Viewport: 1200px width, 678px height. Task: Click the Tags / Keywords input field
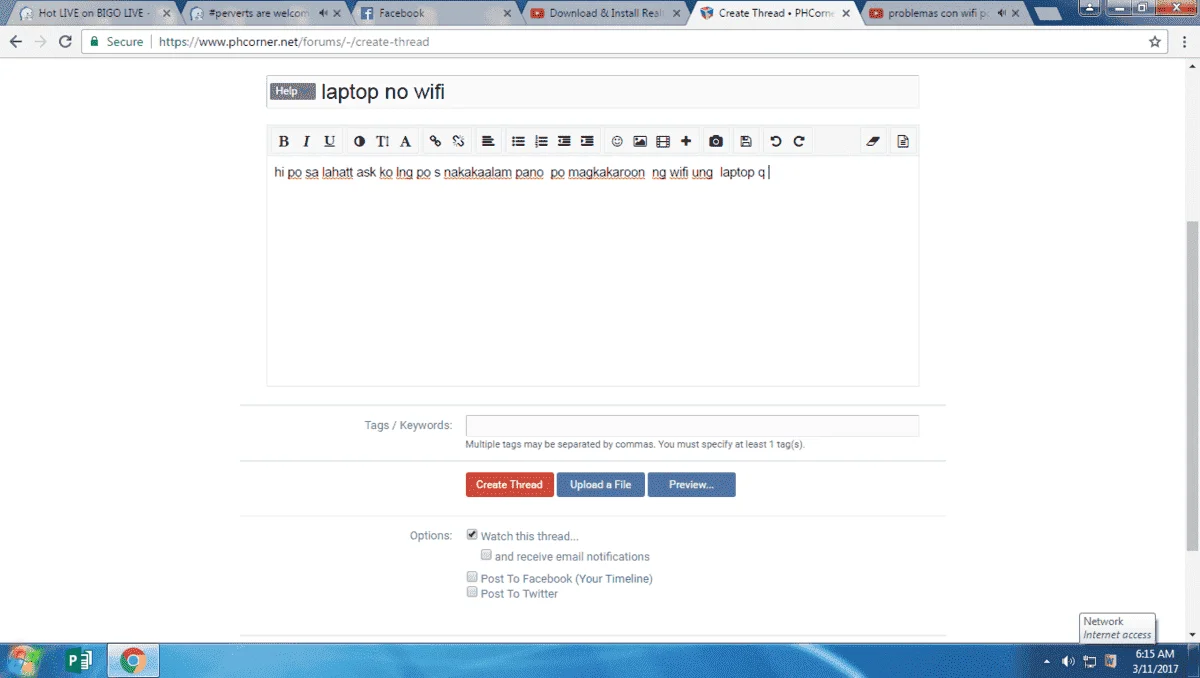[692, 426]
